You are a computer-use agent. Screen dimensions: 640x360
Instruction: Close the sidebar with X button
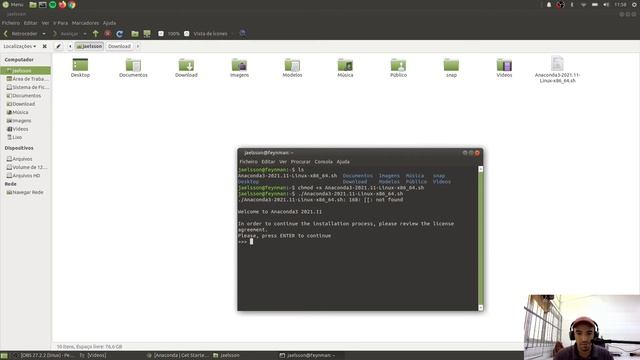(x=44, y=47)
